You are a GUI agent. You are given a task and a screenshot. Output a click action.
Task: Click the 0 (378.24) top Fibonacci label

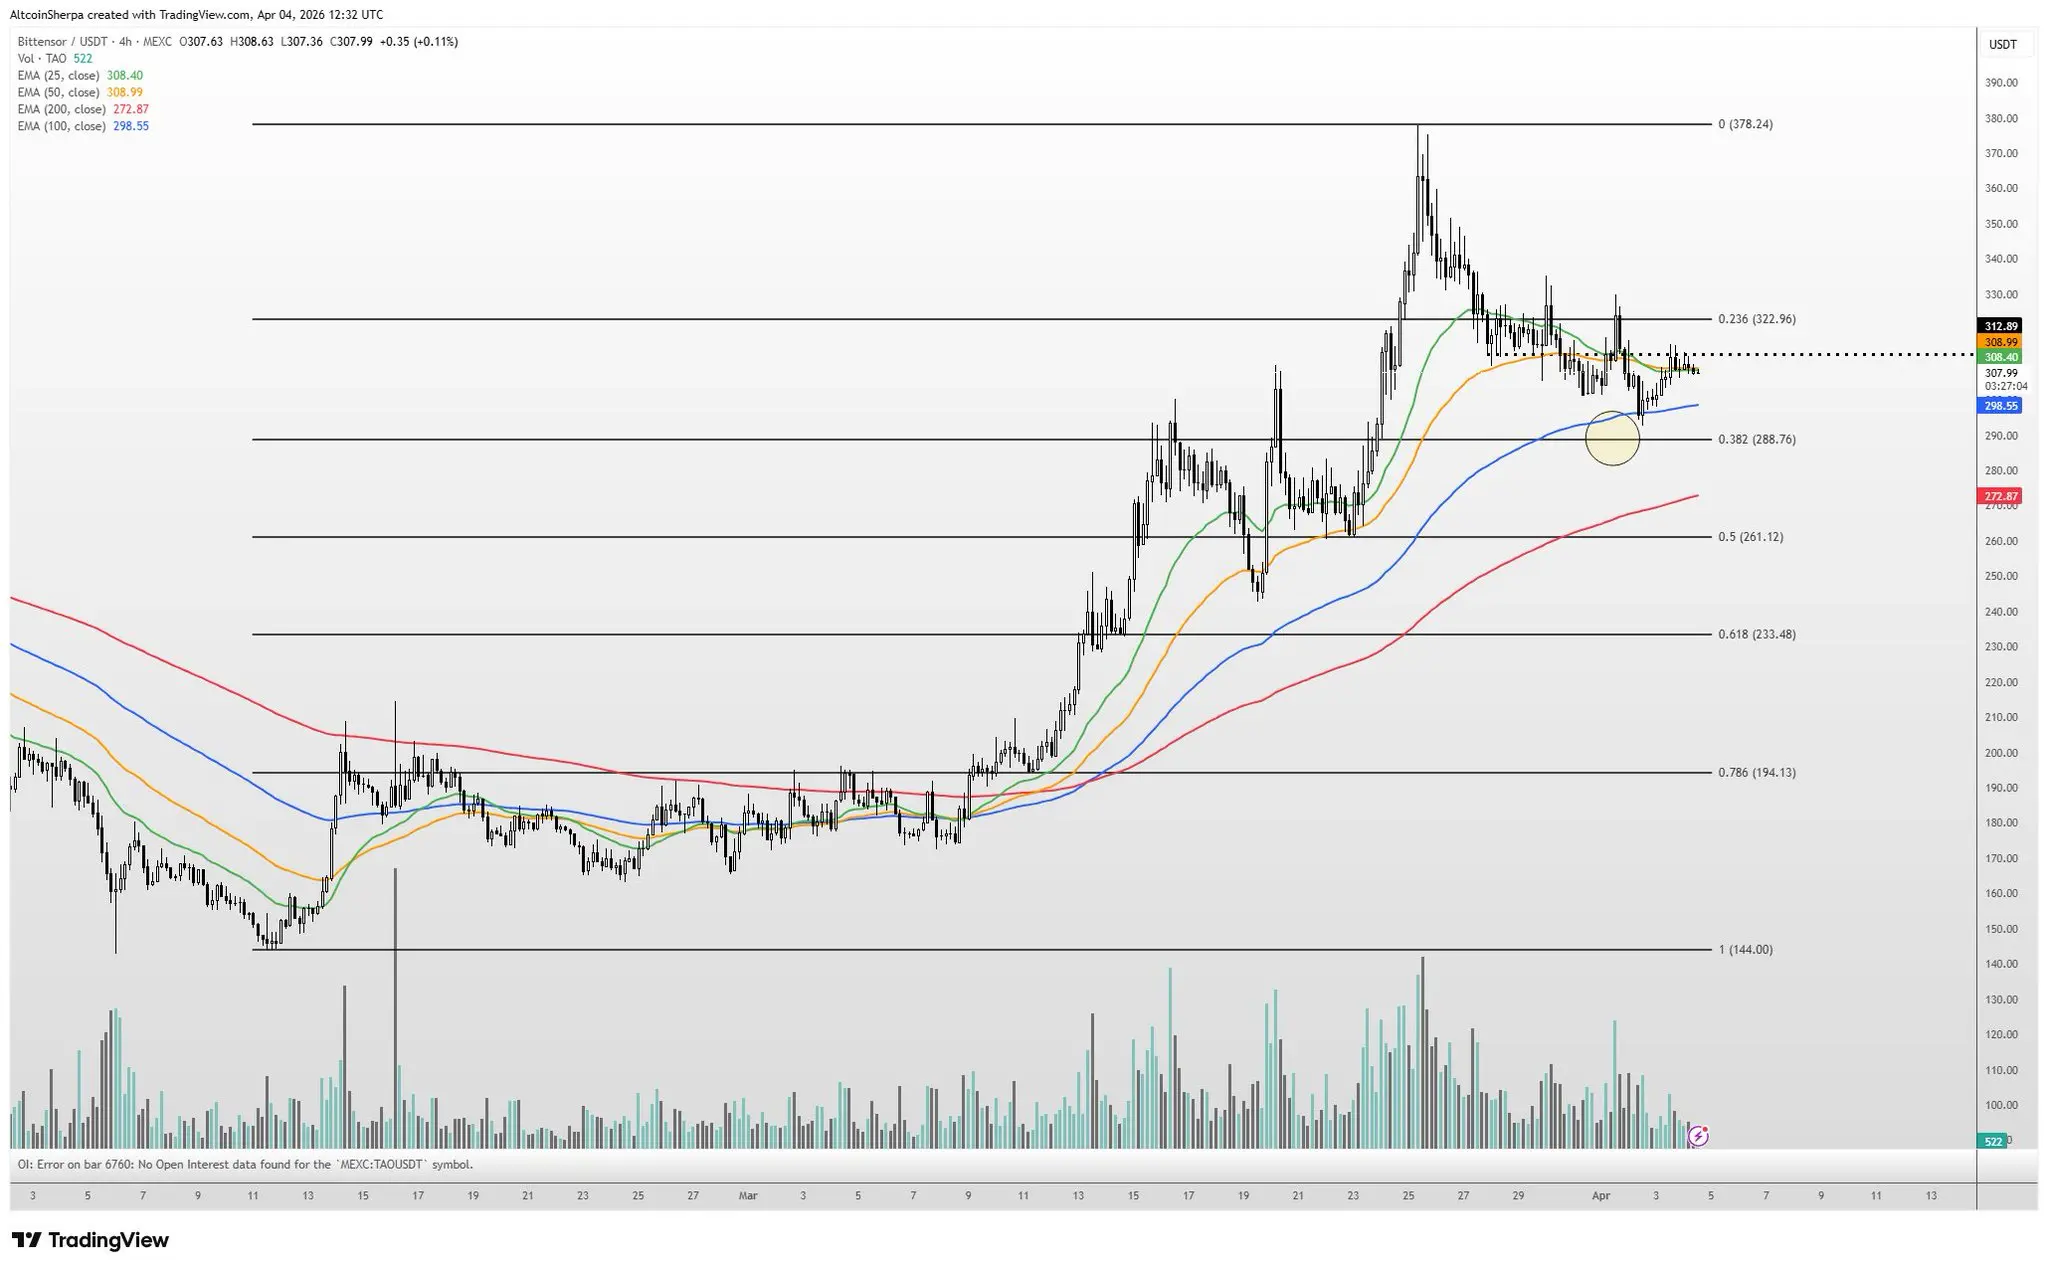(x=1745, y=125)
